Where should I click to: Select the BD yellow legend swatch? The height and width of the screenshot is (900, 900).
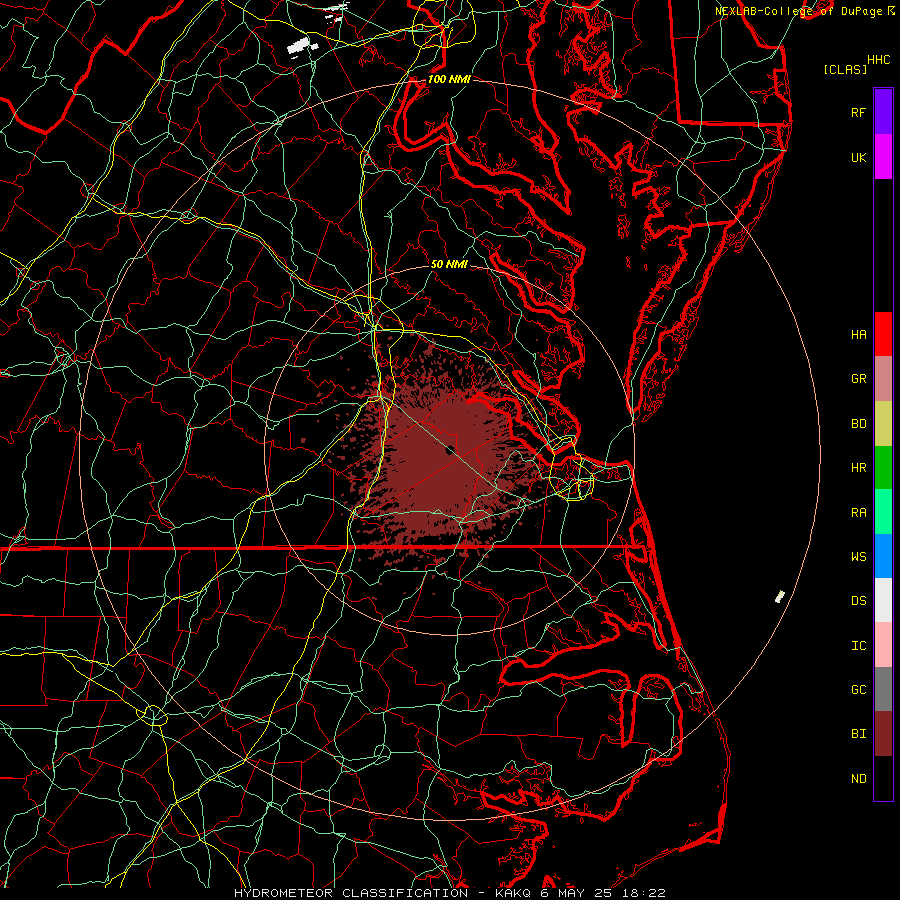coord(883,424)
